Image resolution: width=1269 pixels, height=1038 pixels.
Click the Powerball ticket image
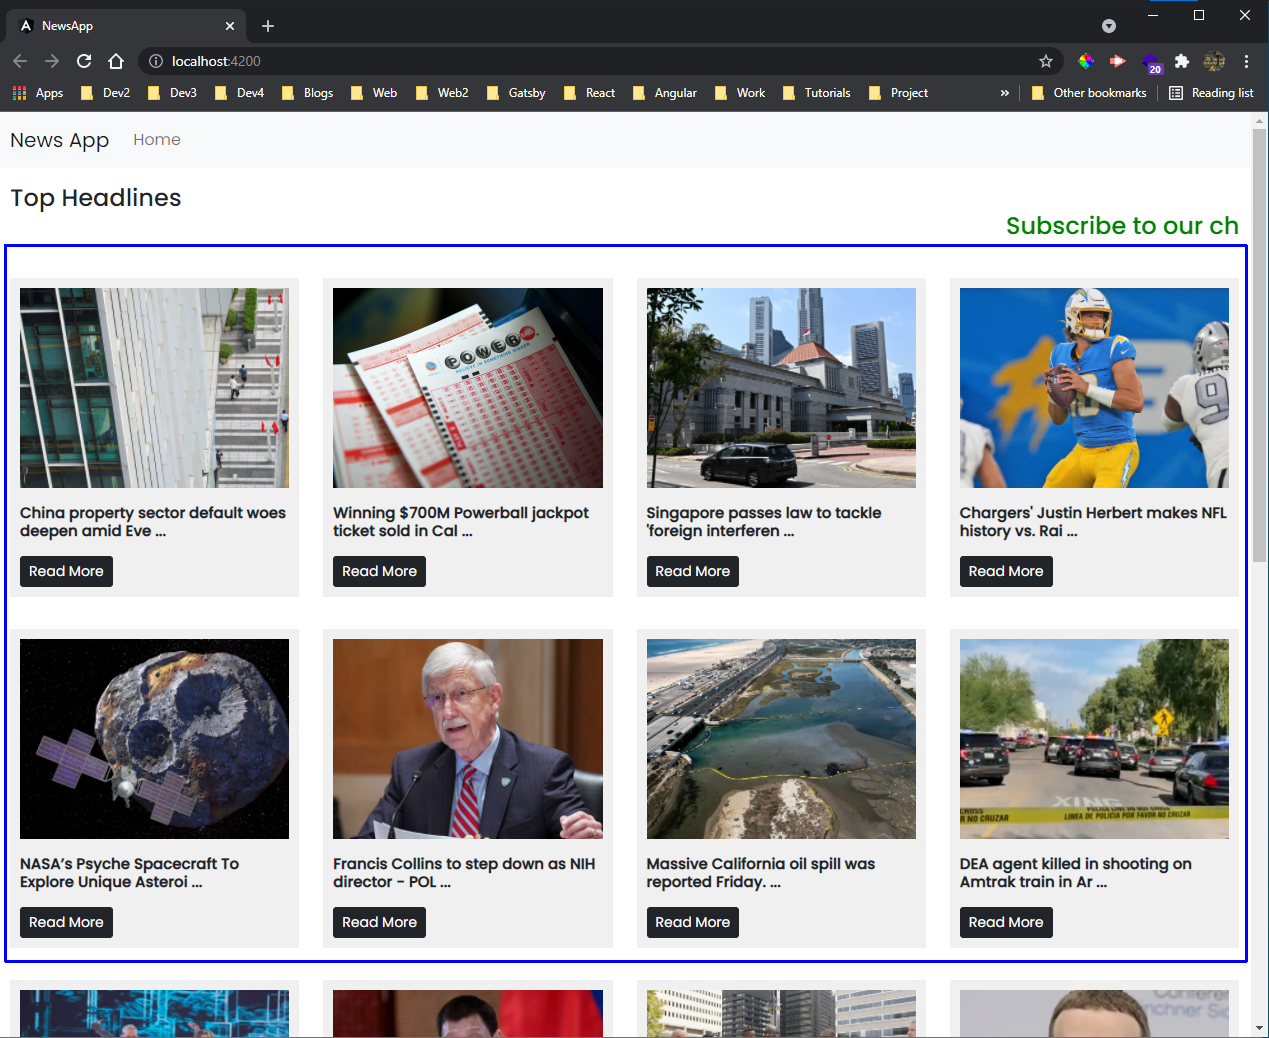[468, 388]
